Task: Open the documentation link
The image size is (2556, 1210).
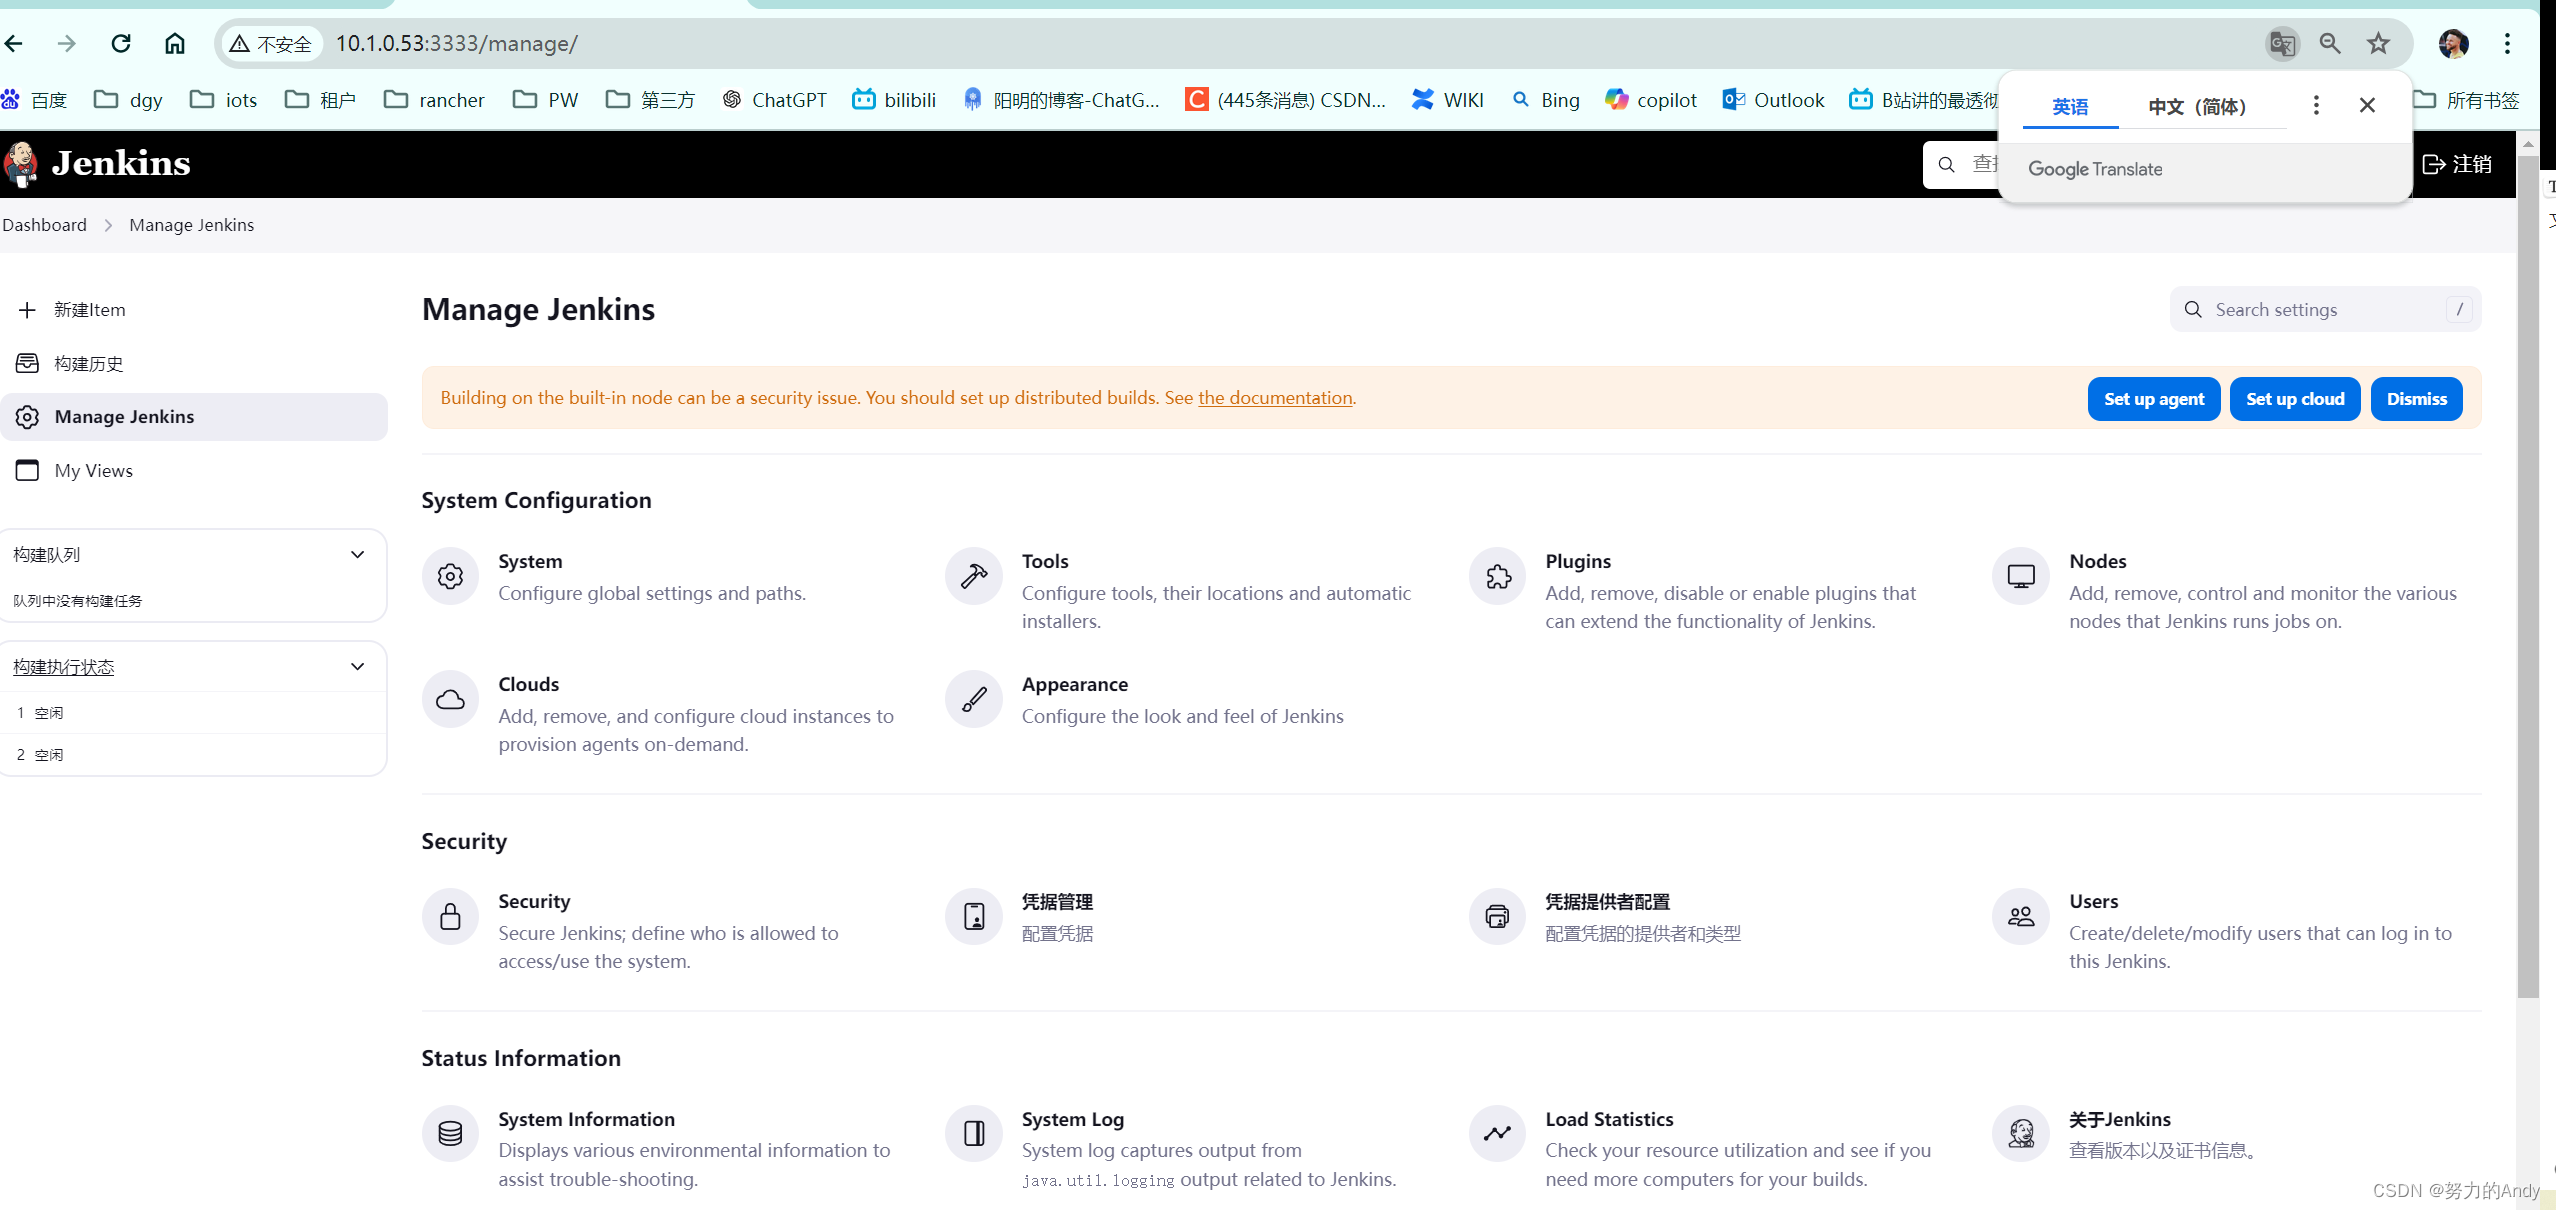Action: [x=1275, y=397]
